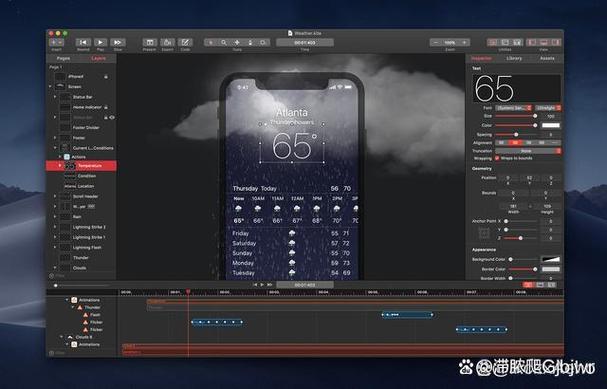Viewport: 607px width, 389px height.
Task: Select the arrow pointer tool
Action: (x=211, y=43)
